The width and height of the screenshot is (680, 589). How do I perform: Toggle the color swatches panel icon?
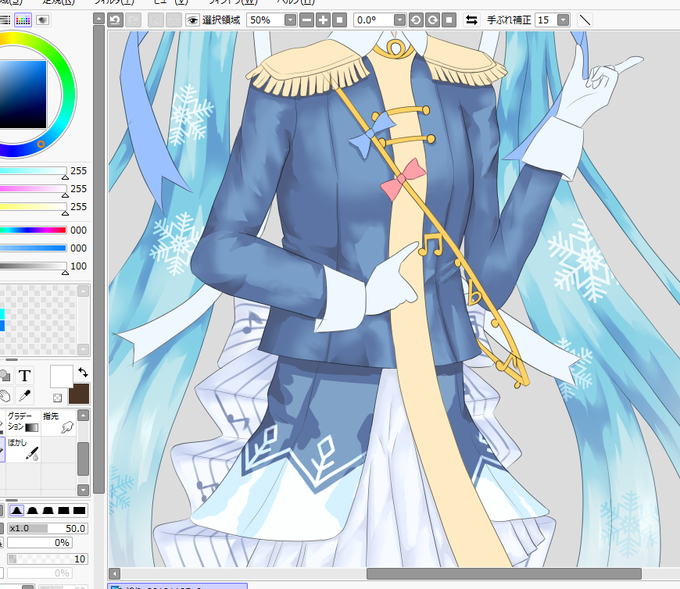tap(23, 20)
